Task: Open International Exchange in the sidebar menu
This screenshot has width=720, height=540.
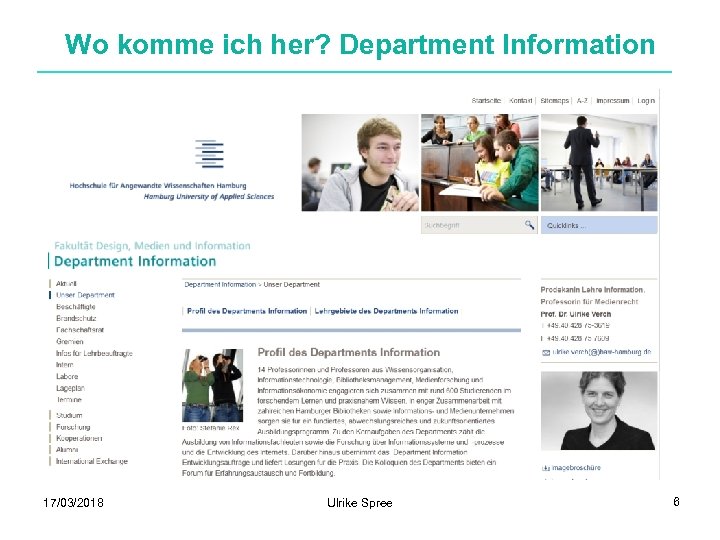Action: click(x=91, y=461)
